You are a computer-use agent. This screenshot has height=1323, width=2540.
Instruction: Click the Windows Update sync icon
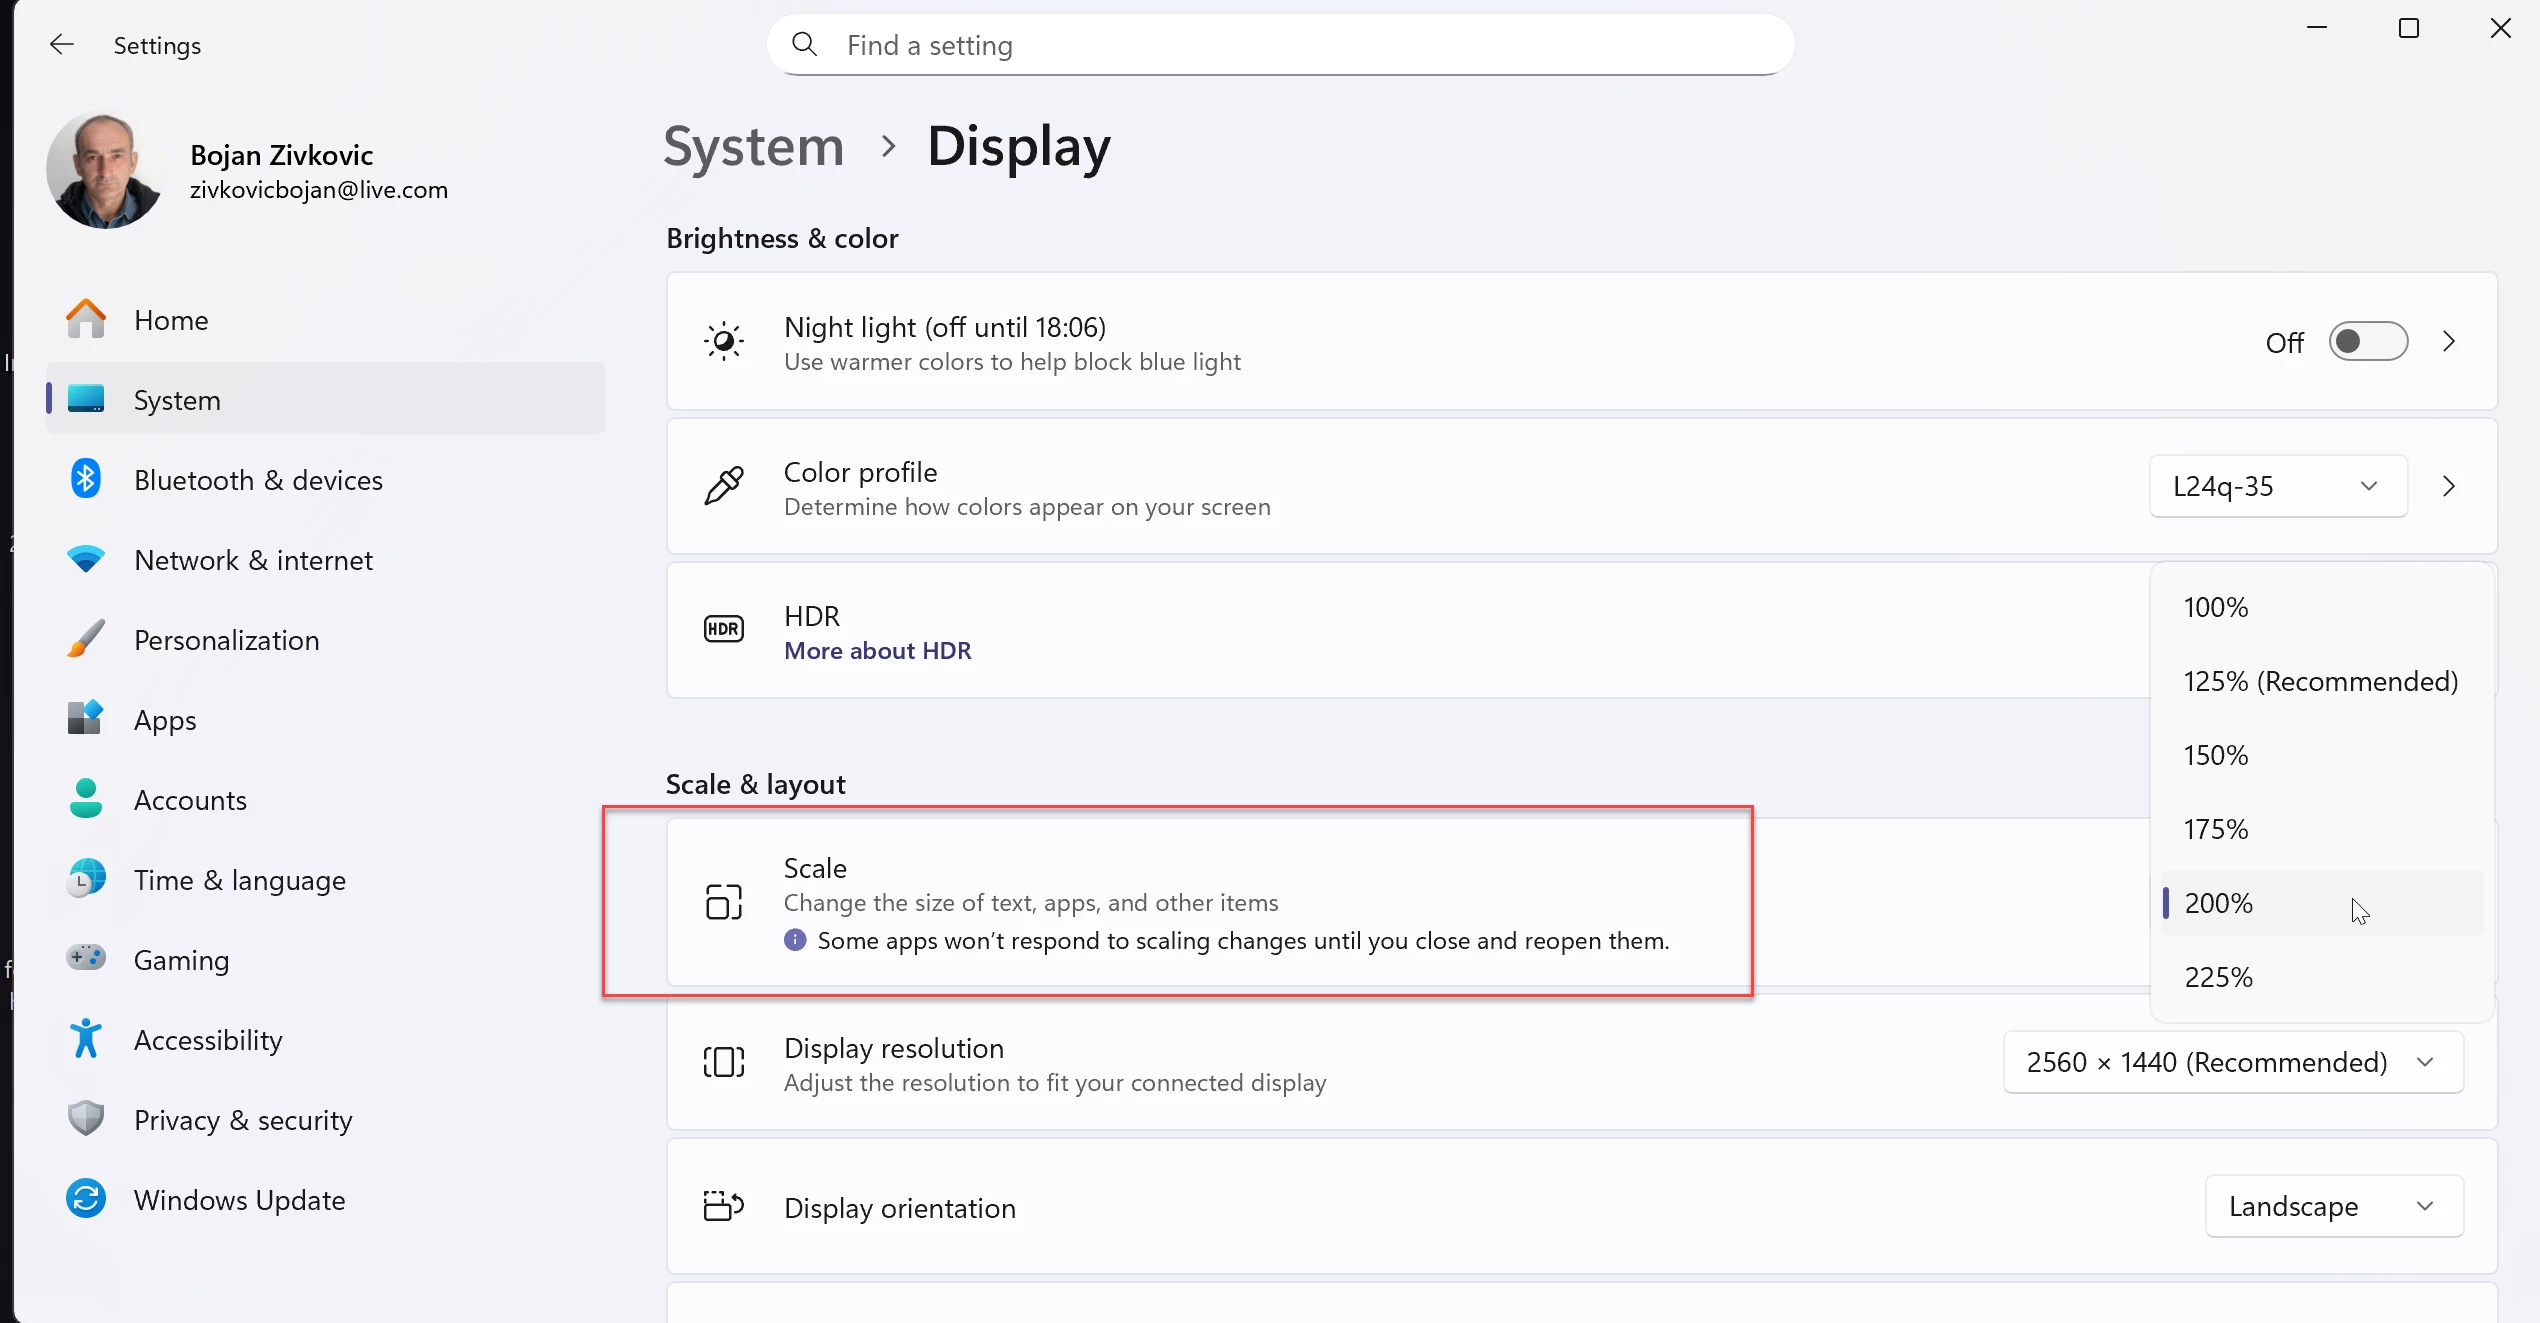coord(86,1199)
